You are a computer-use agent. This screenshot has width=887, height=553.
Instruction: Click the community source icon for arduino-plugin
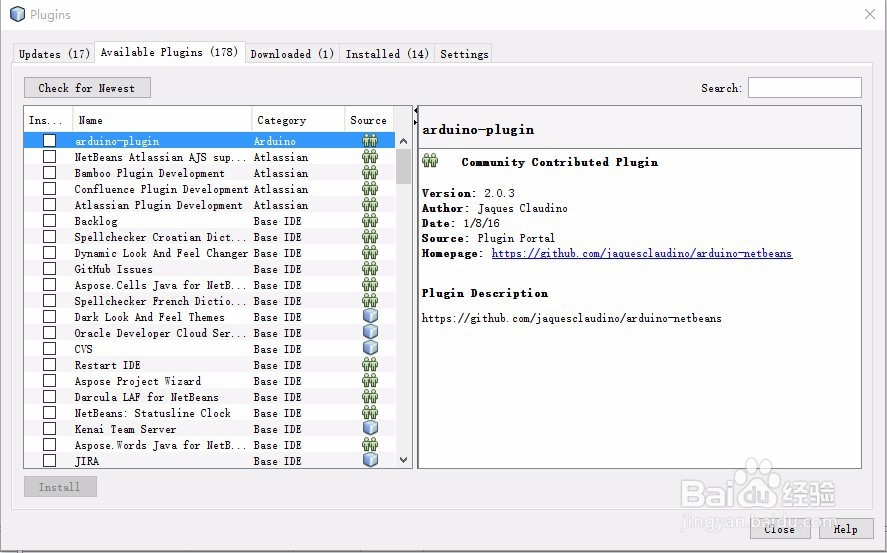pyautogui.click(x=370, y=140)
